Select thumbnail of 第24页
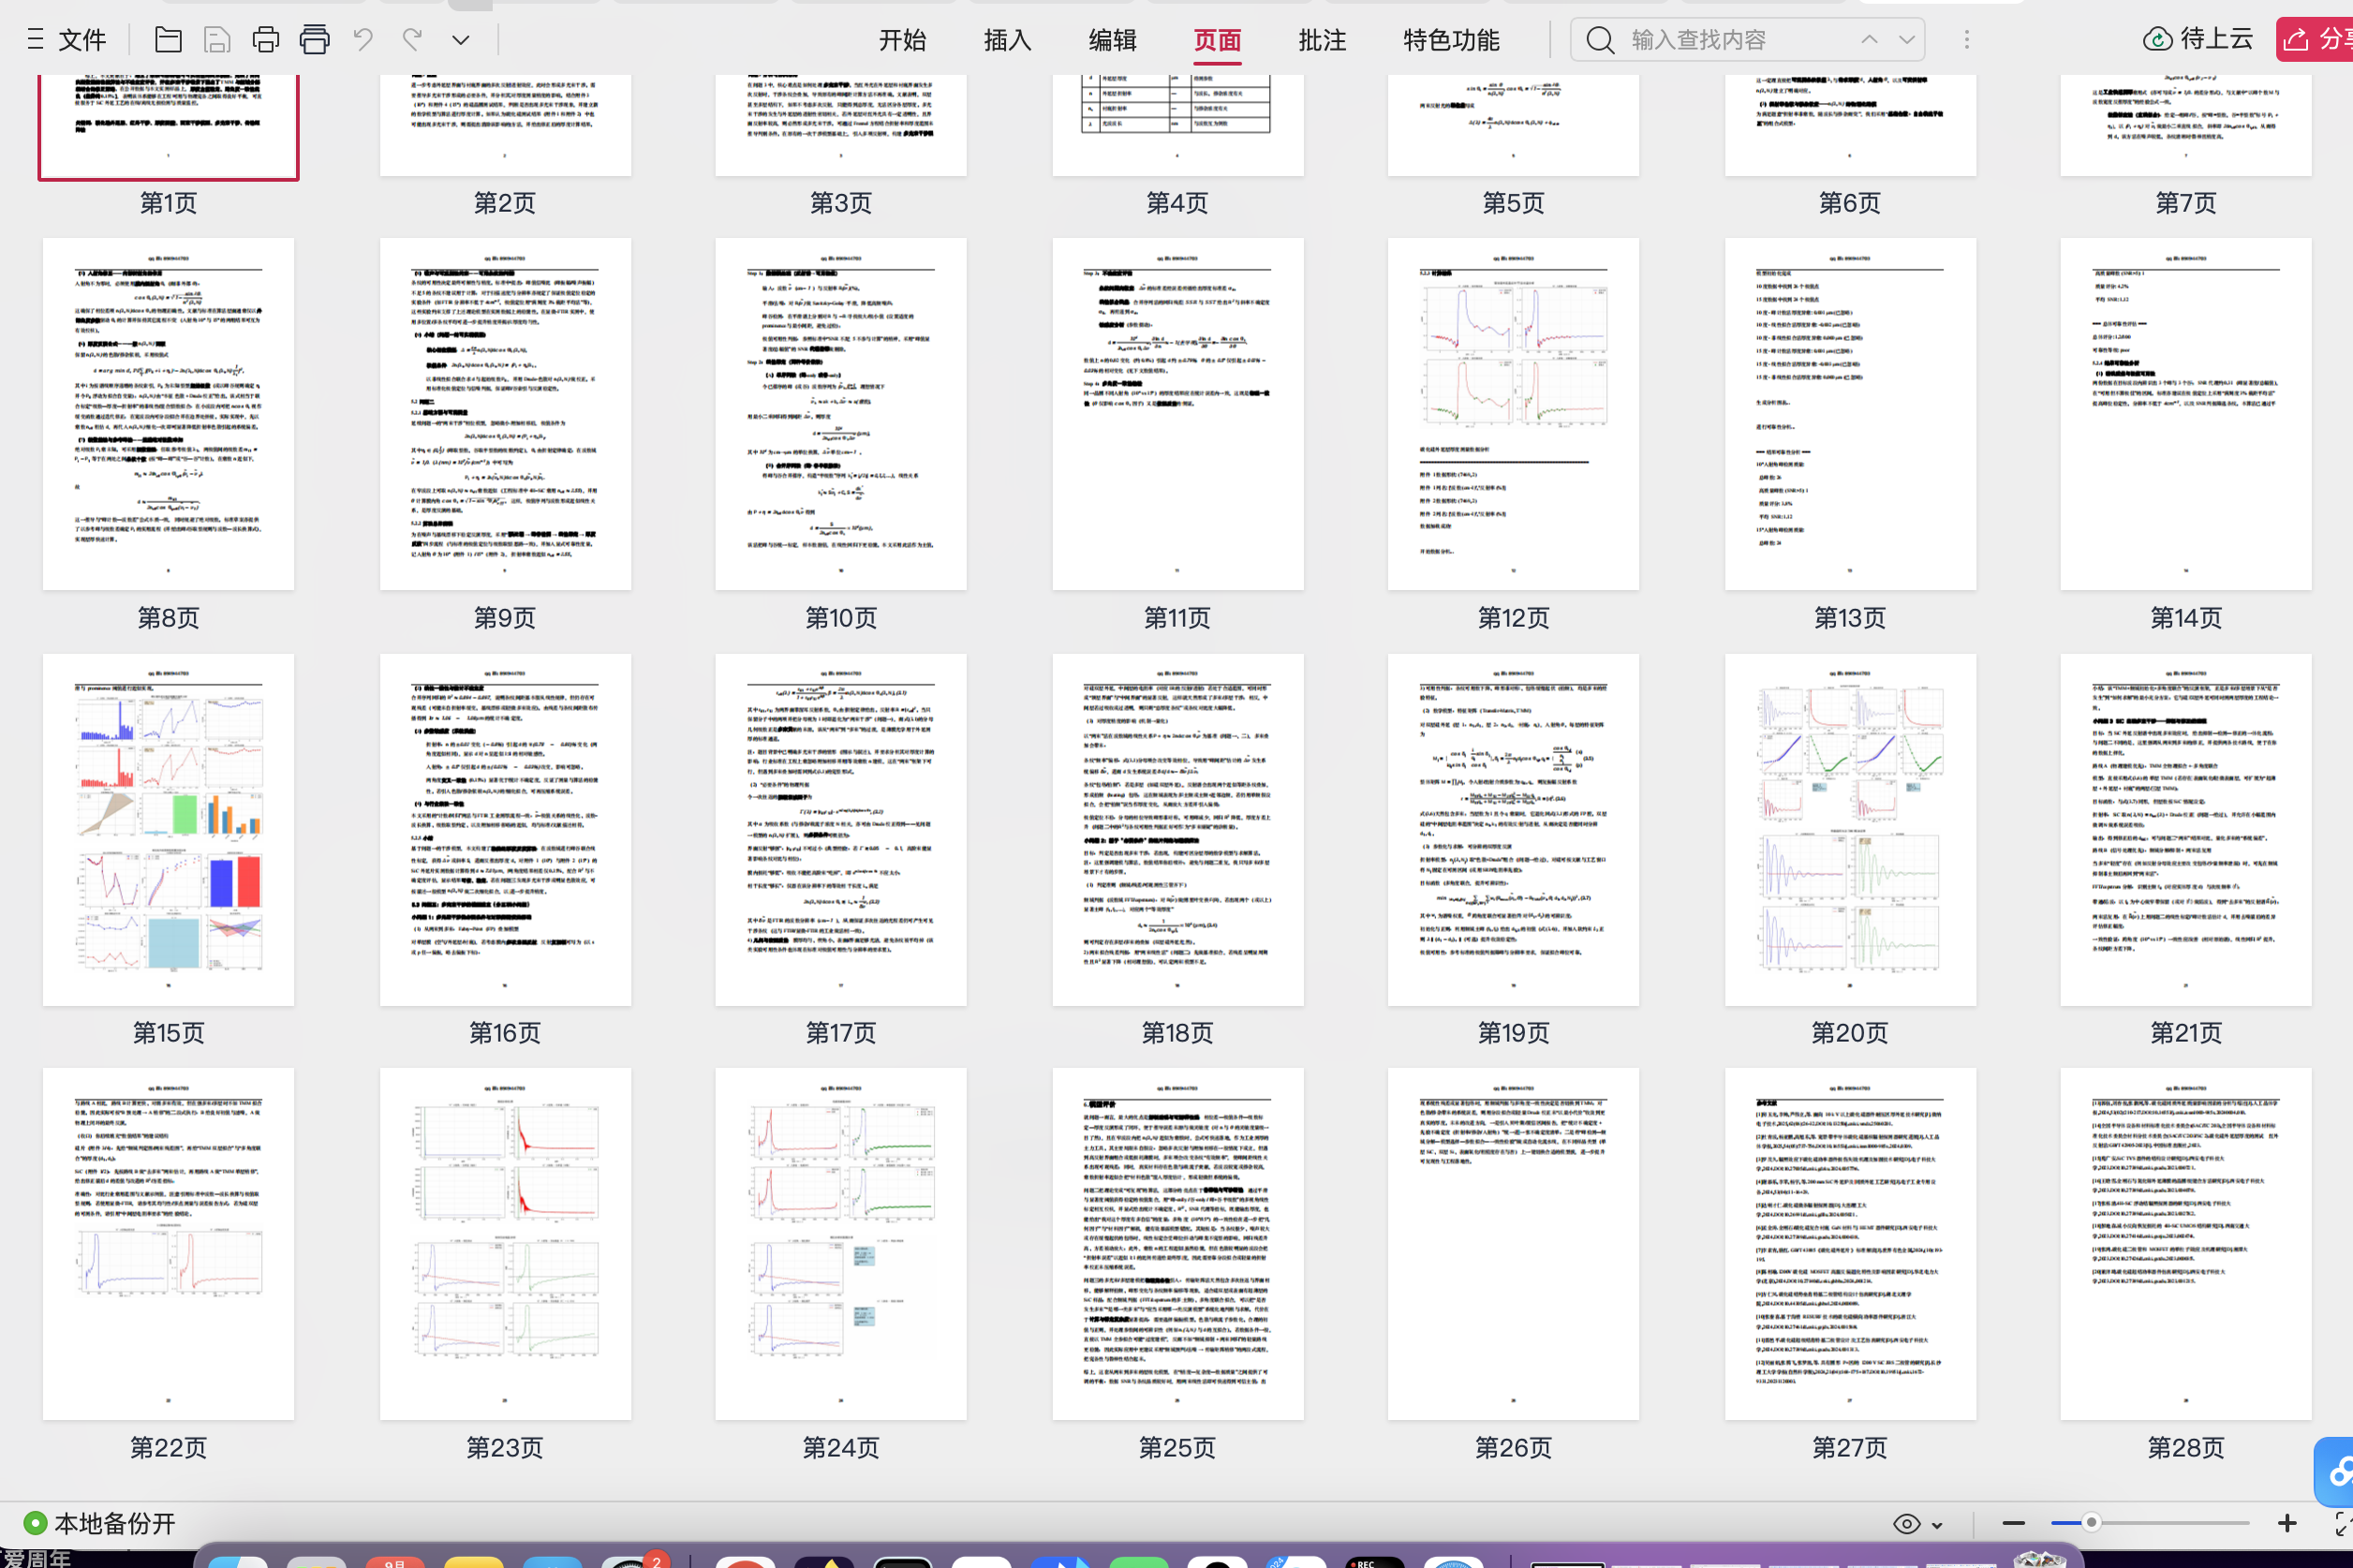 point(841,1243)
